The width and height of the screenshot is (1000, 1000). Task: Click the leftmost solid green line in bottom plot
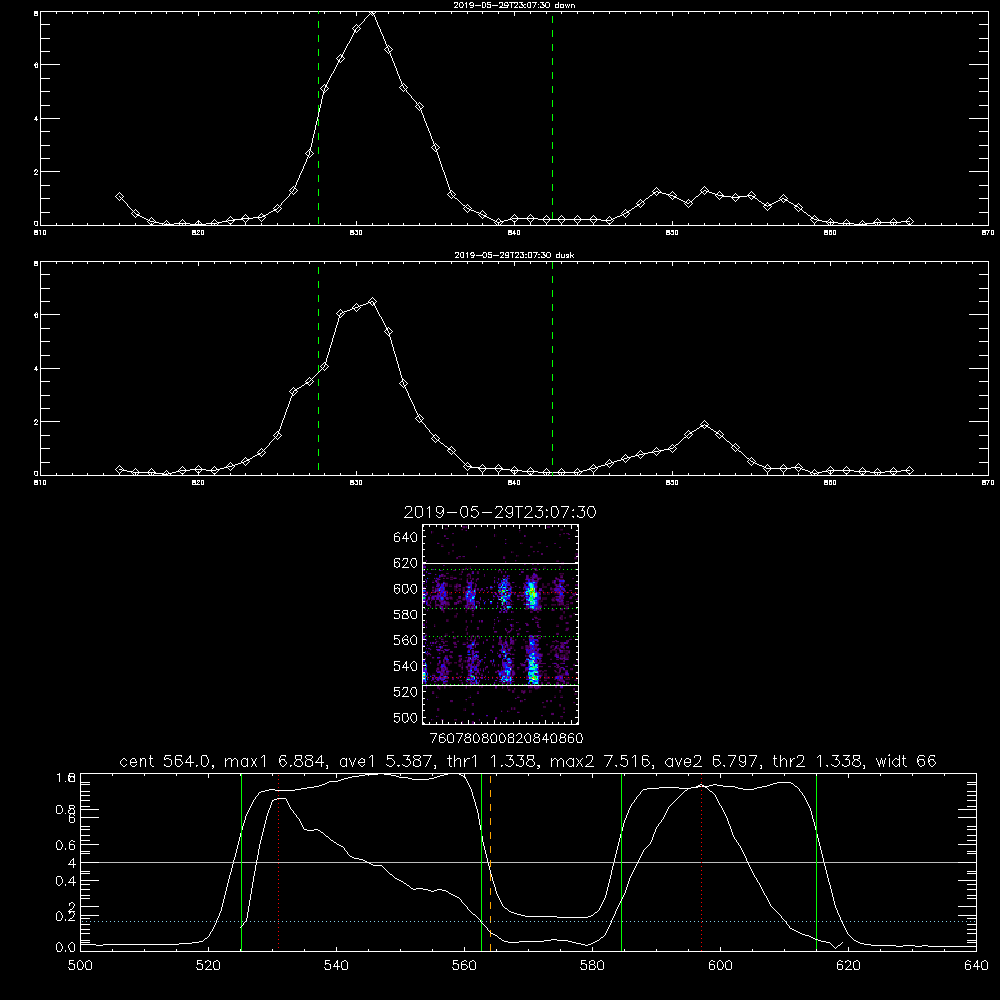click(x=241, y=861)
